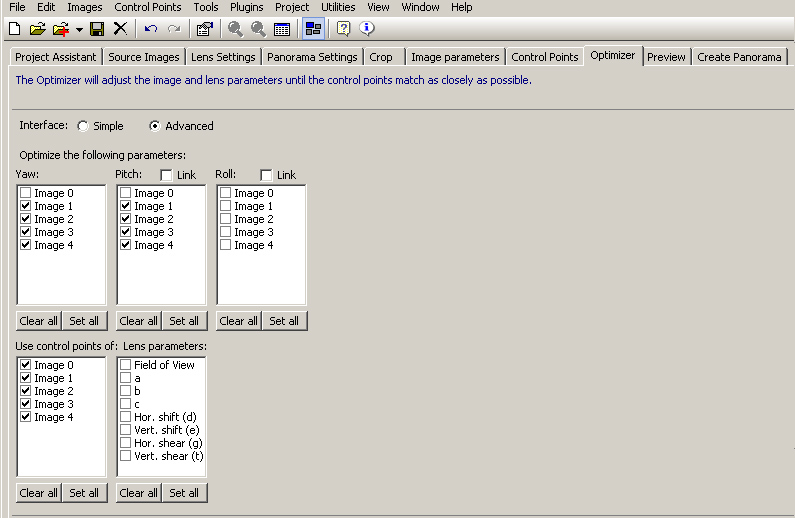
Task: Click the Help question mark icon
Action: 343,28
